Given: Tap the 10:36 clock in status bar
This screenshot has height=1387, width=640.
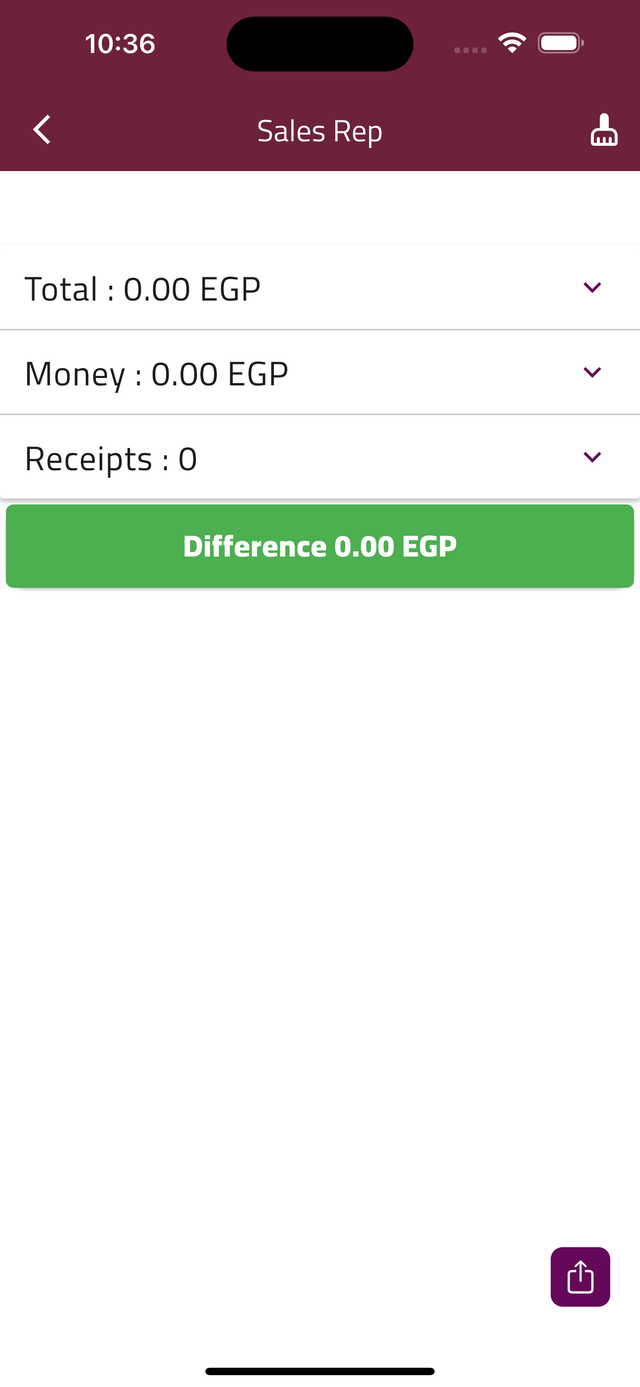Looking at the screenshot, I should [x=120, y=44].
